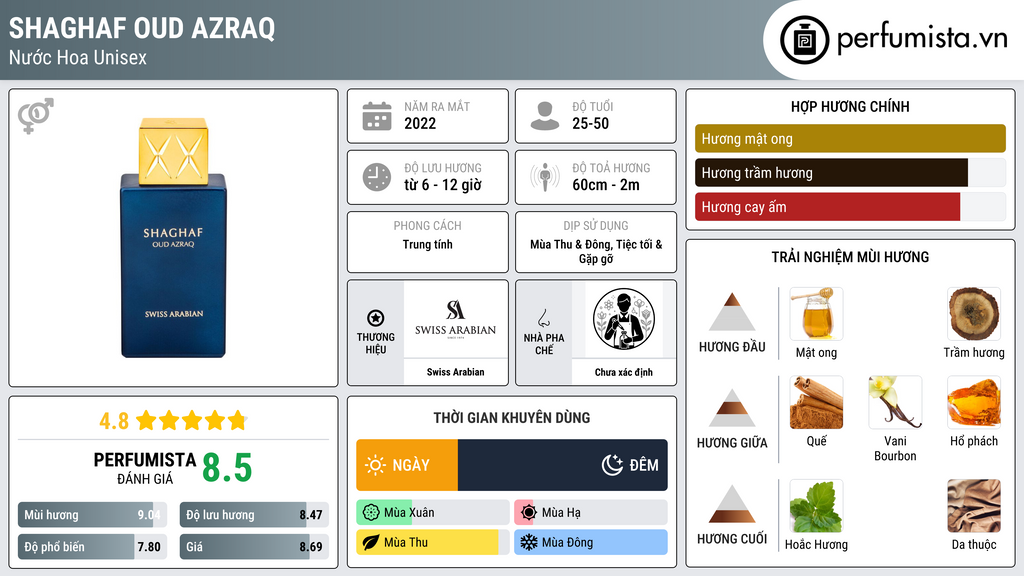Select the Hoắc Hương patchouli image
The height and width of the screenshot is (576, 1024).
coord(816,506)
